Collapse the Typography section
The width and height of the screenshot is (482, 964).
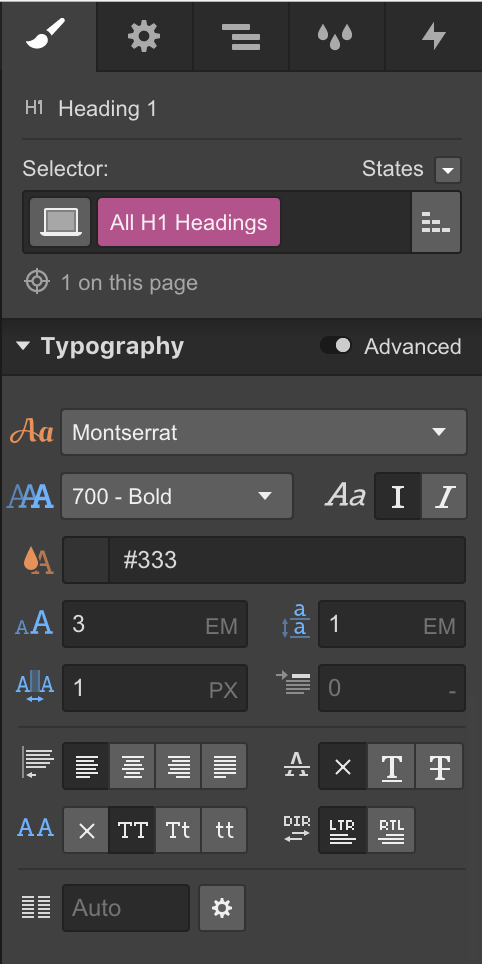pyautogui.click(x=23, y=346)
